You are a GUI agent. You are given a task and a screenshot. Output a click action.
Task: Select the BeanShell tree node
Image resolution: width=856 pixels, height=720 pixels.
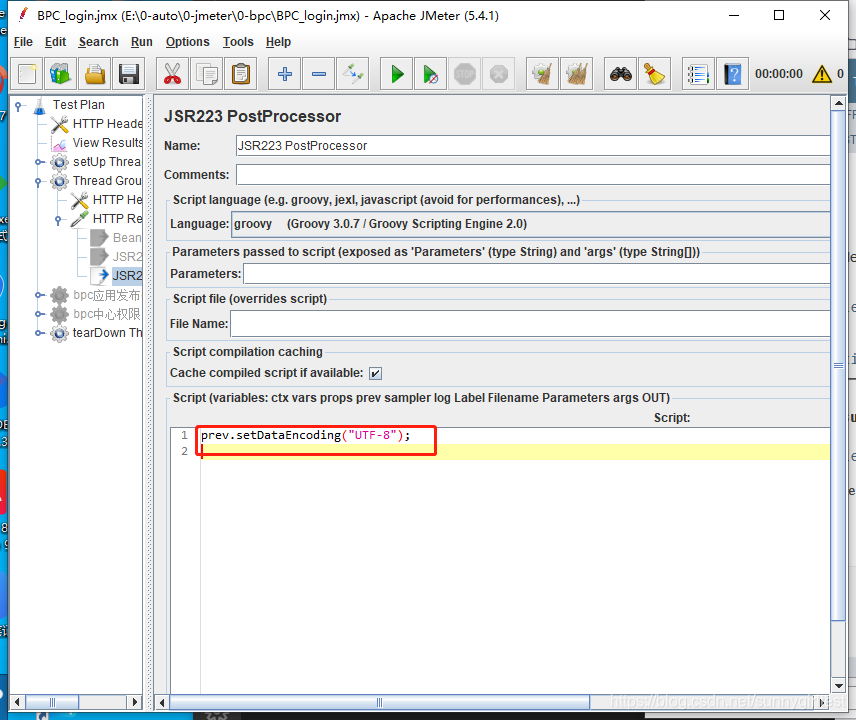[x=127, y=237]
